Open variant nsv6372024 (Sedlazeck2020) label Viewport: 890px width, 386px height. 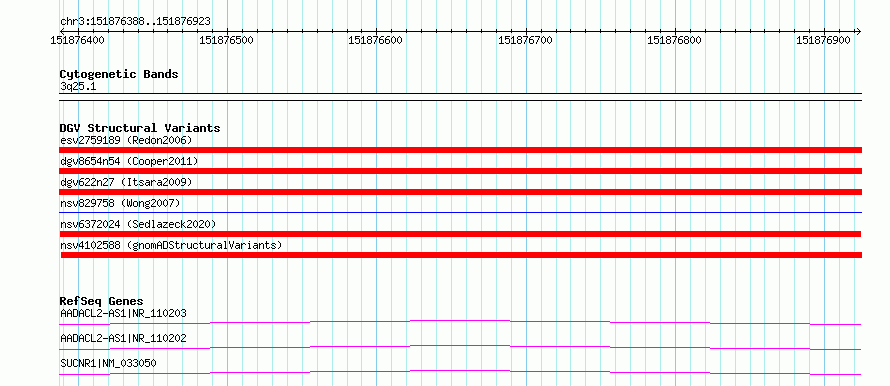tap(138, 224)
